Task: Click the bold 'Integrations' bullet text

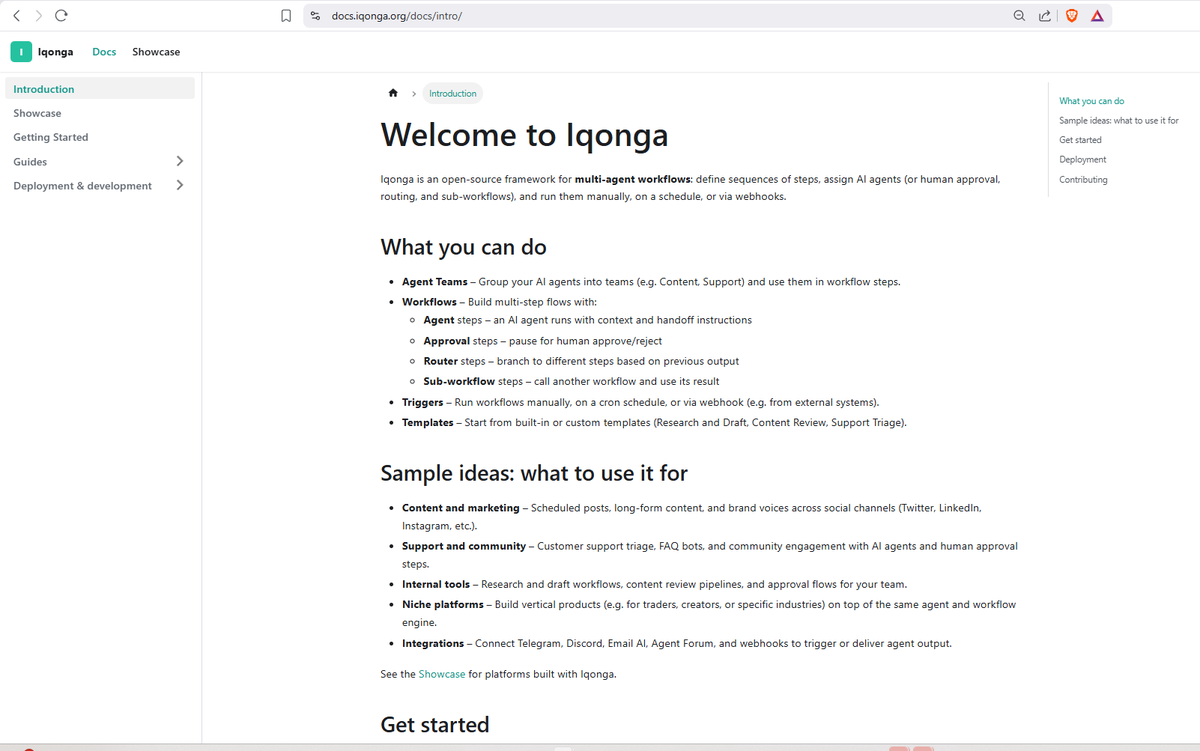Action: [433, 644]
